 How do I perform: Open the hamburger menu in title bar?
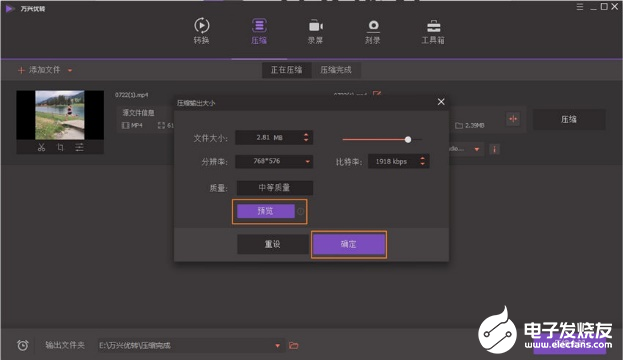pyautogui.click(x=580, y=7)
